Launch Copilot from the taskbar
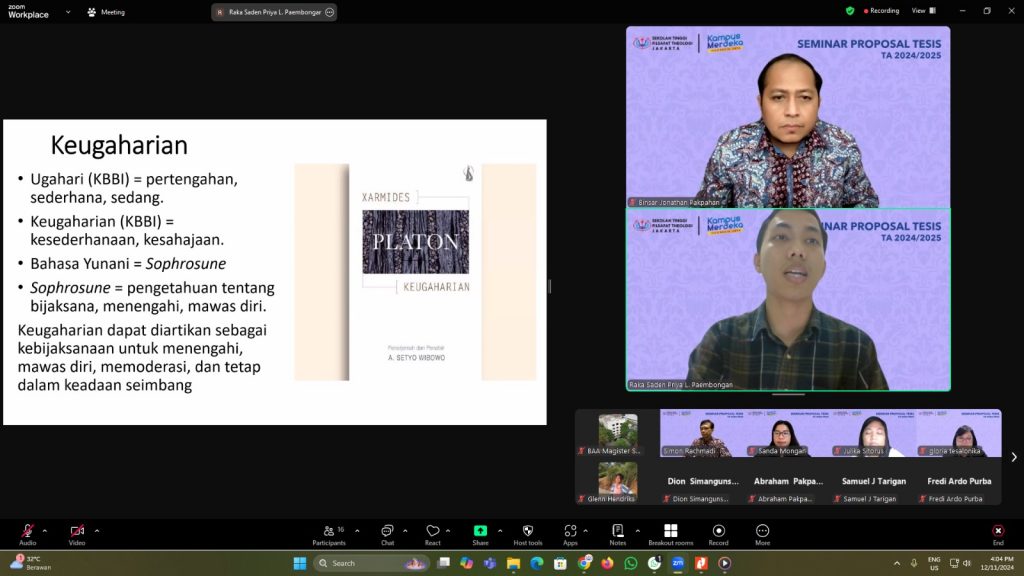 (x=466, y=563)
